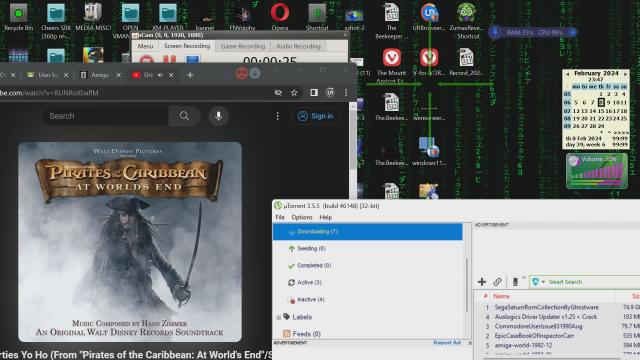Expand the Labels tree node in µTorrent
This screenshot has width=640, height=360.
click(x=278, y=317)
